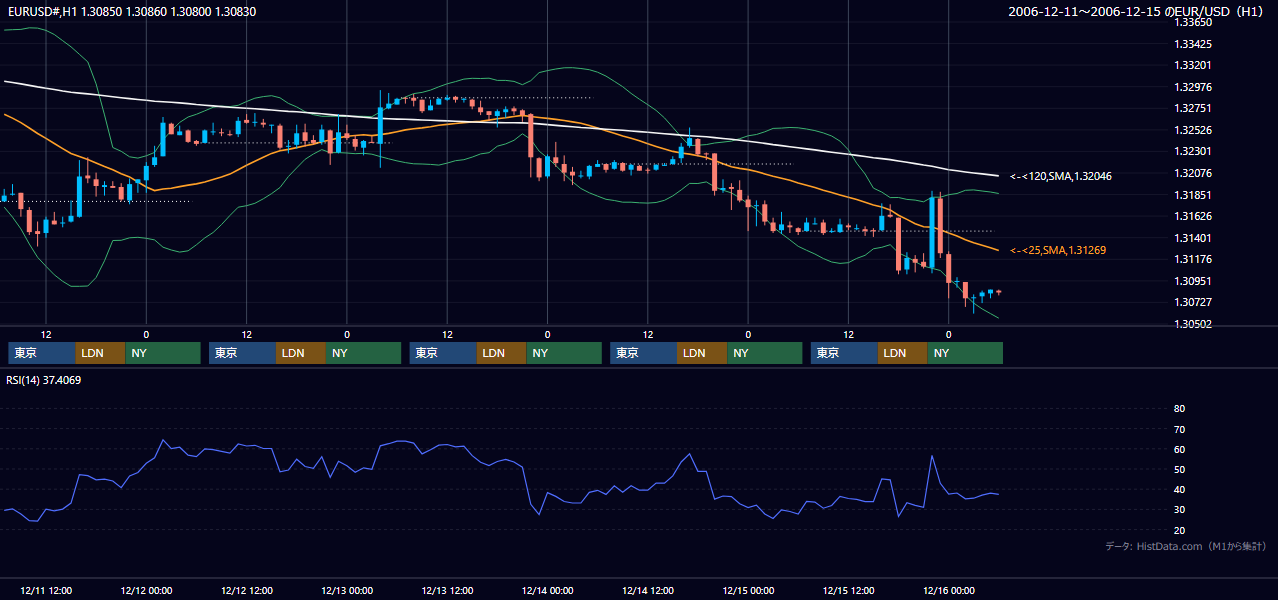Click the 120 SMA label reading 1.32046
Viewport: 1278px width, 600px height.
[x=1061, y=176]
